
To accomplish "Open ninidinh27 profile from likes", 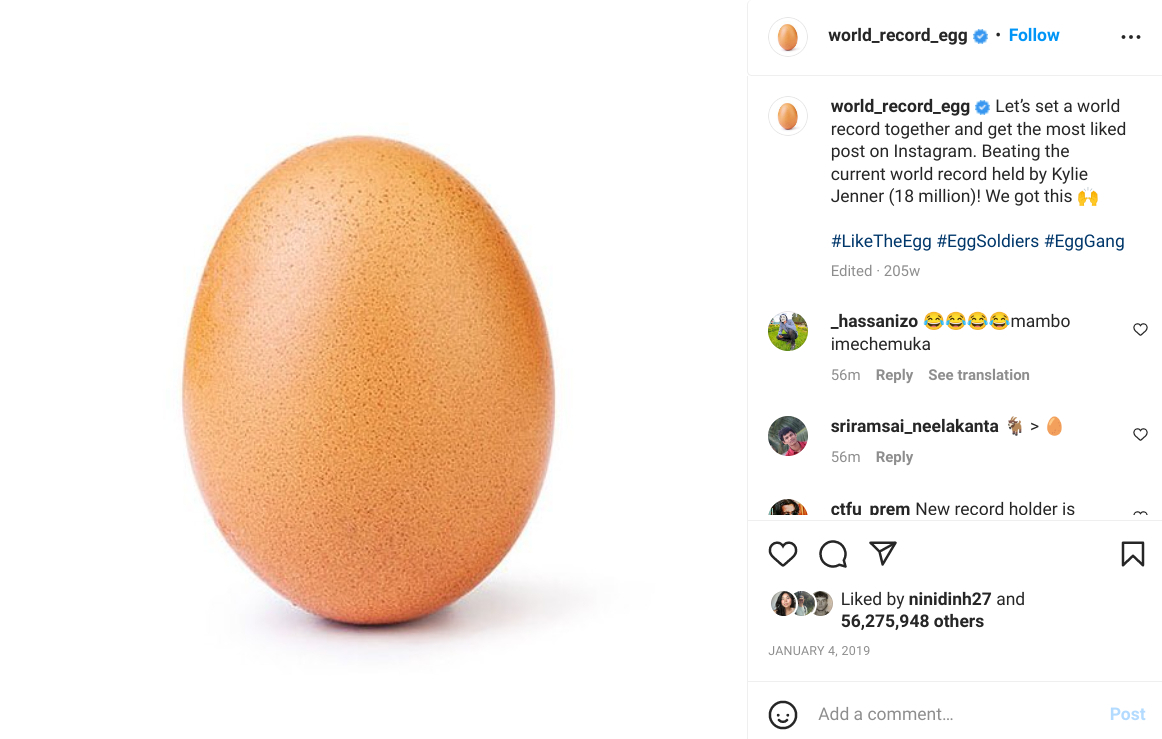I will pyautogui.click(x=950, y=599).
